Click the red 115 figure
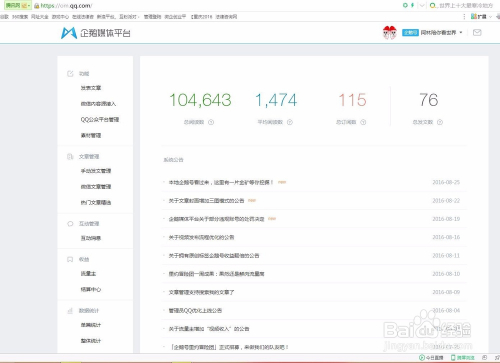The width and height of the screenshot is (500, 363). pyautogui.click(x=352, y=100)
